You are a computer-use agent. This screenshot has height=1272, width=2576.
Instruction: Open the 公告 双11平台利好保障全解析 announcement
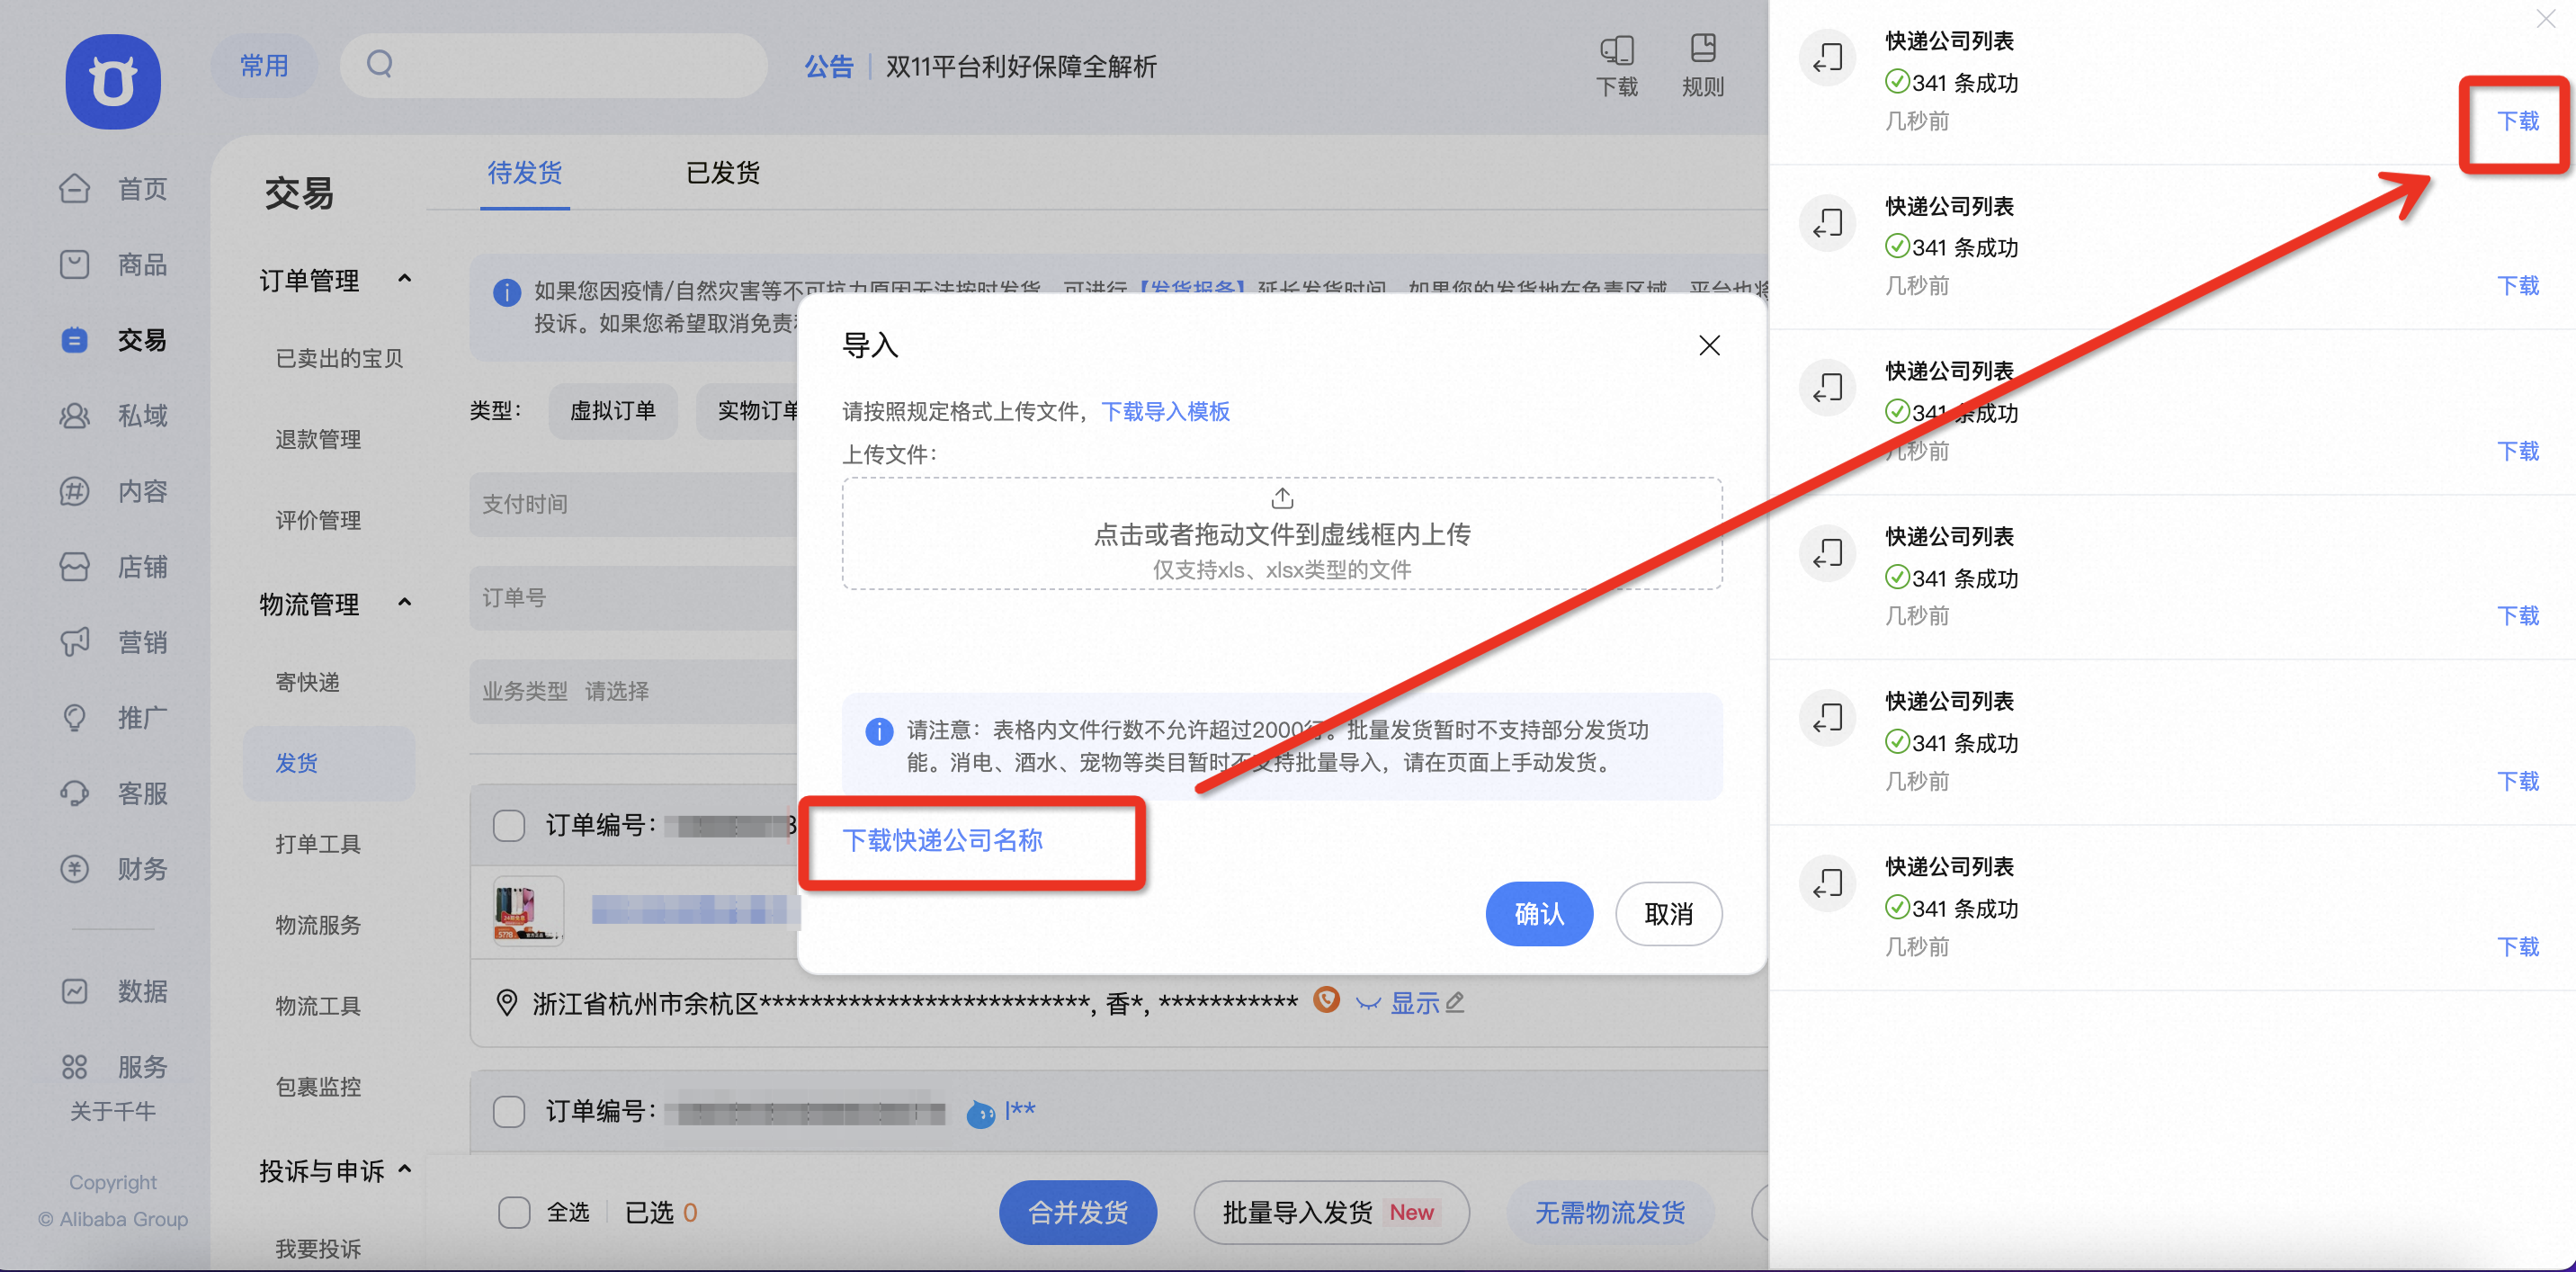(x=980, y=67)
